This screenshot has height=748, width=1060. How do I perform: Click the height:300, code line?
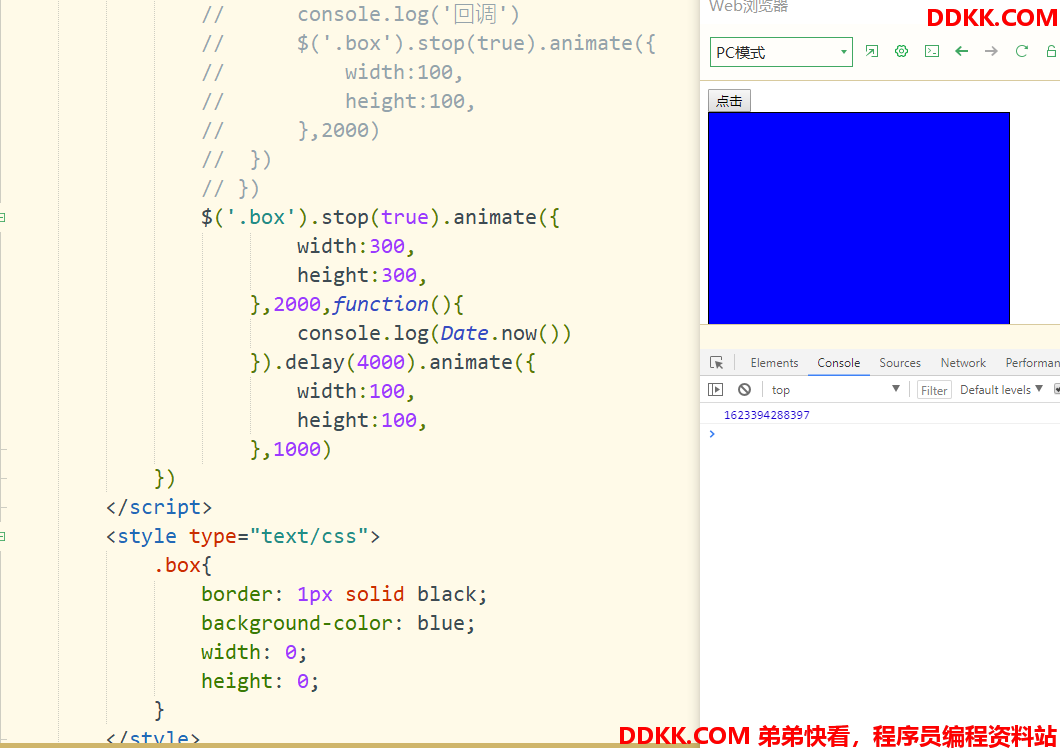(362, 275)
